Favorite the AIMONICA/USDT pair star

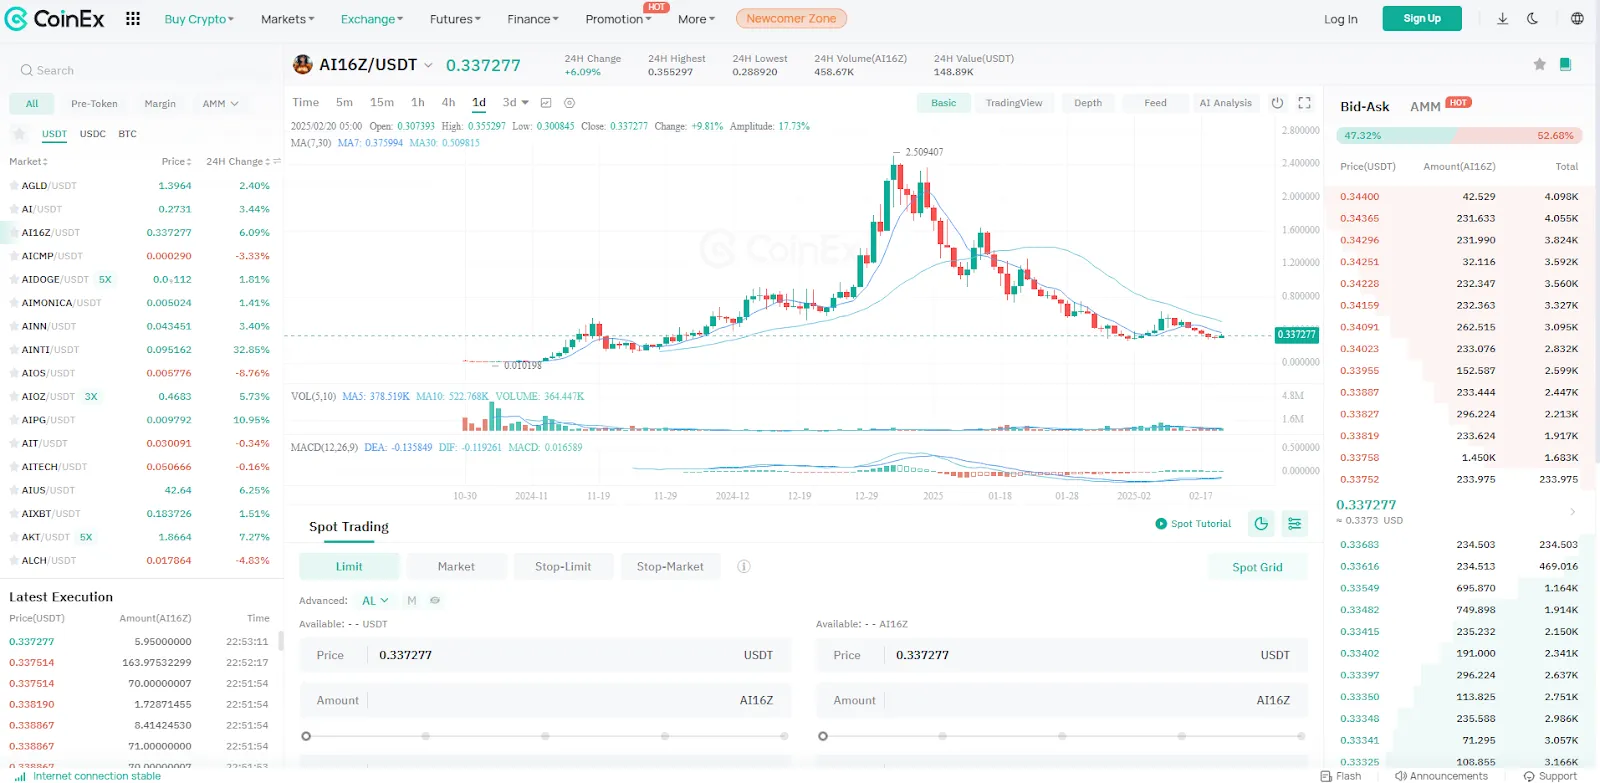click(x=14, y=303)
